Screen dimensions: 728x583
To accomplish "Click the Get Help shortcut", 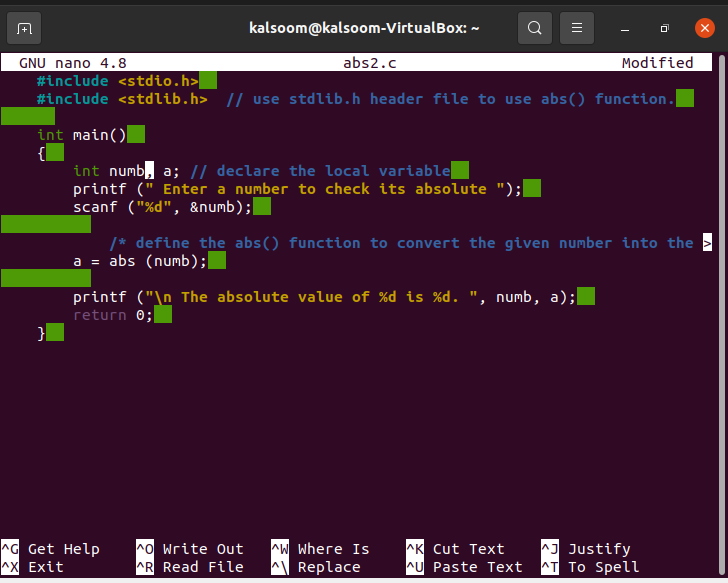I will [63, 549].
